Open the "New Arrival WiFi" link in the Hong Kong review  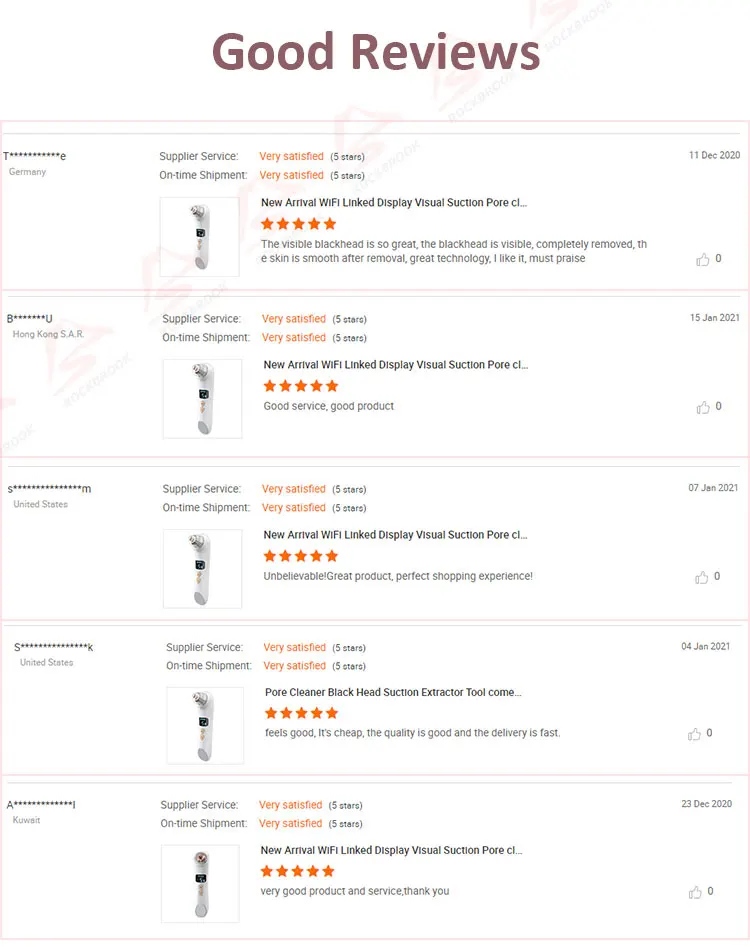(396, 365)
